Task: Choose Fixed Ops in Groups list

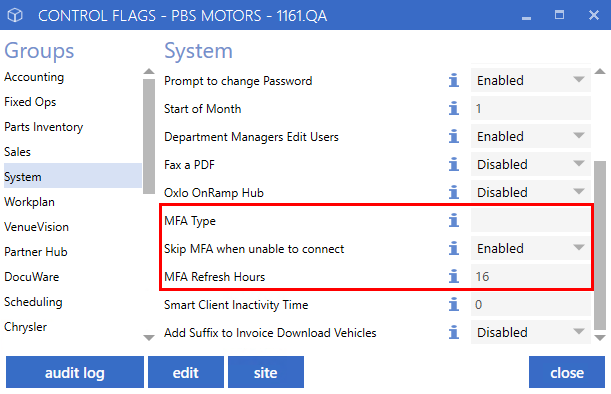Action: tap(30, 102)
